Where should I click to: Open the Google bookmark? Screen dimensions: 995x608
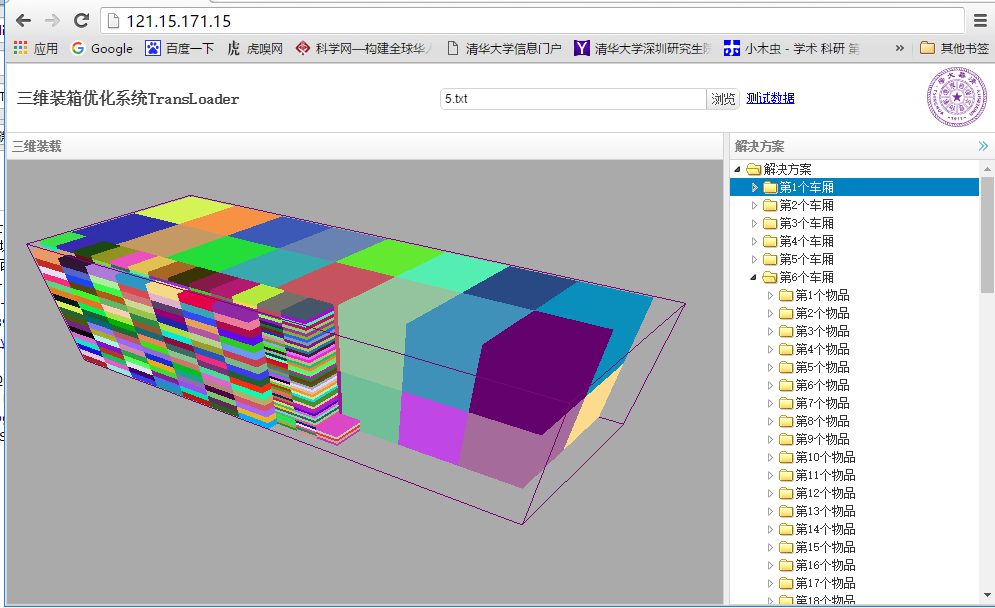101,48
